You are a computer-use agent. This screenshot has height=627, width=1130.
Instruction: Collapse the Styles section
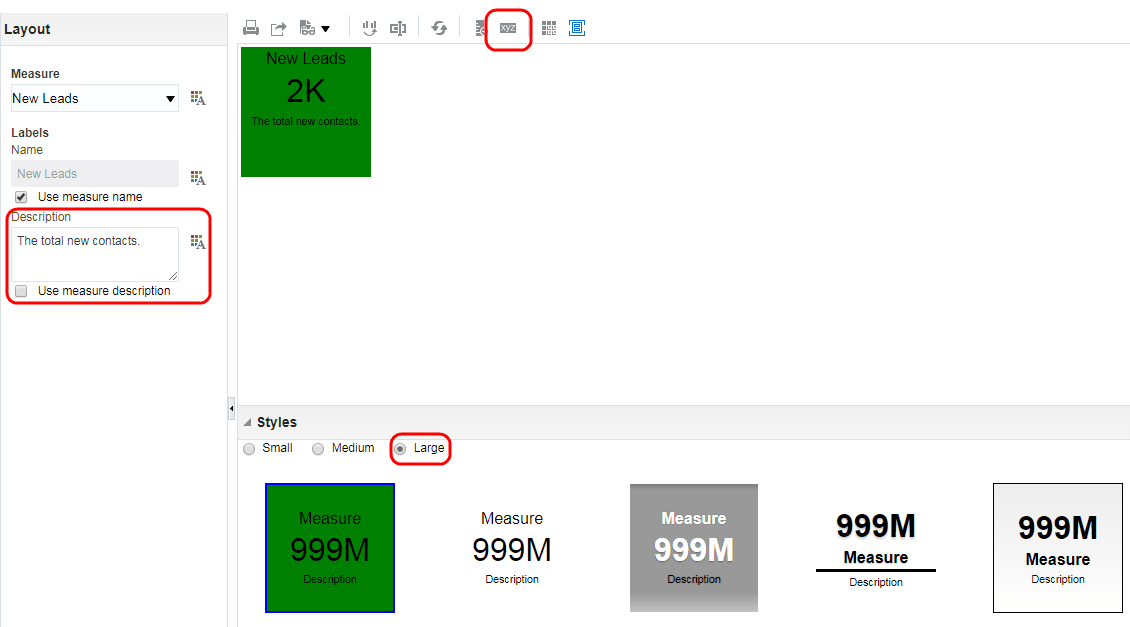247,421
